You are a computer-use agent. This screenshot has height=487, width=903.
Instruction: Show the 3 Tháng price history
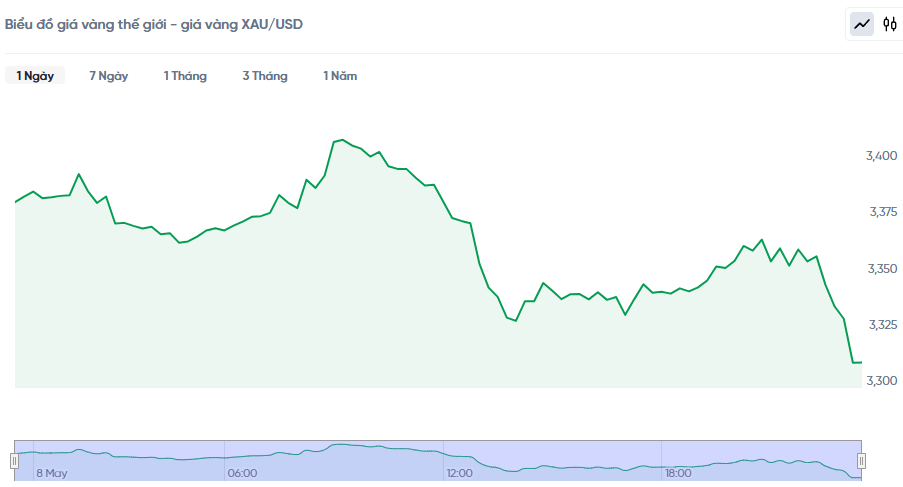click(x=265, y=75)
